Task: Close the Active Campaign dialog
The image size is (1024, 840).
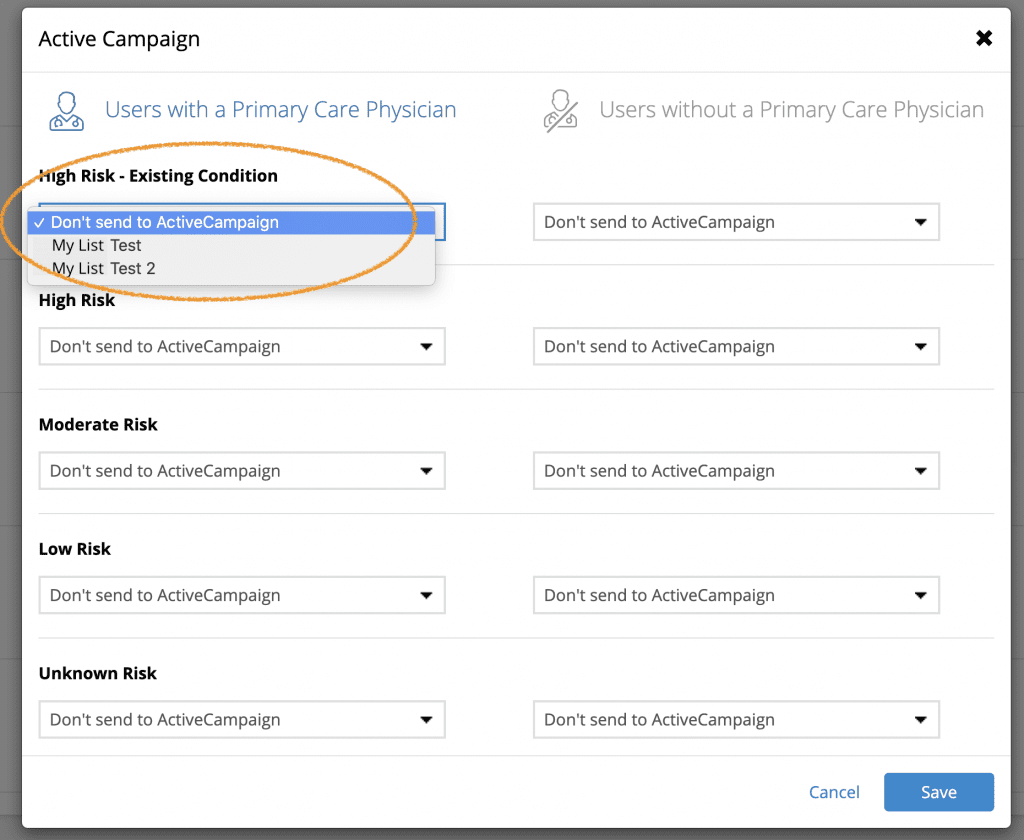Action: click(x=984, y=39)
